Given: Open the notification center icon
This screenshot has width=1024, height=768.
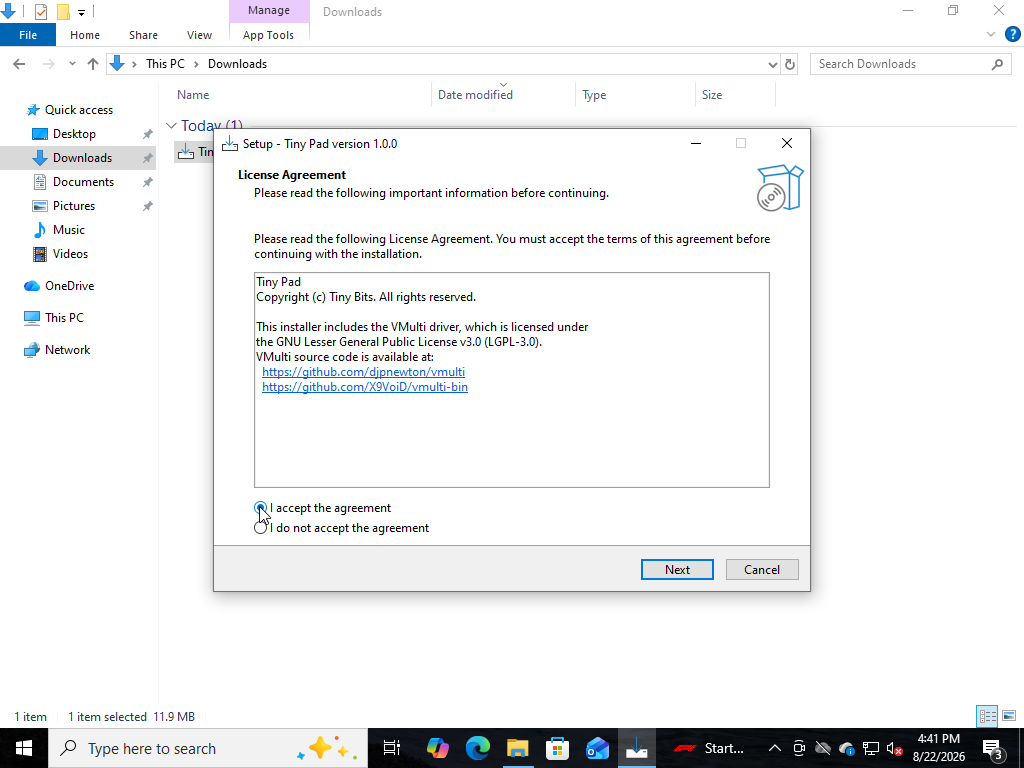Looking at the screenshot, I should click(x=993, y=748).
